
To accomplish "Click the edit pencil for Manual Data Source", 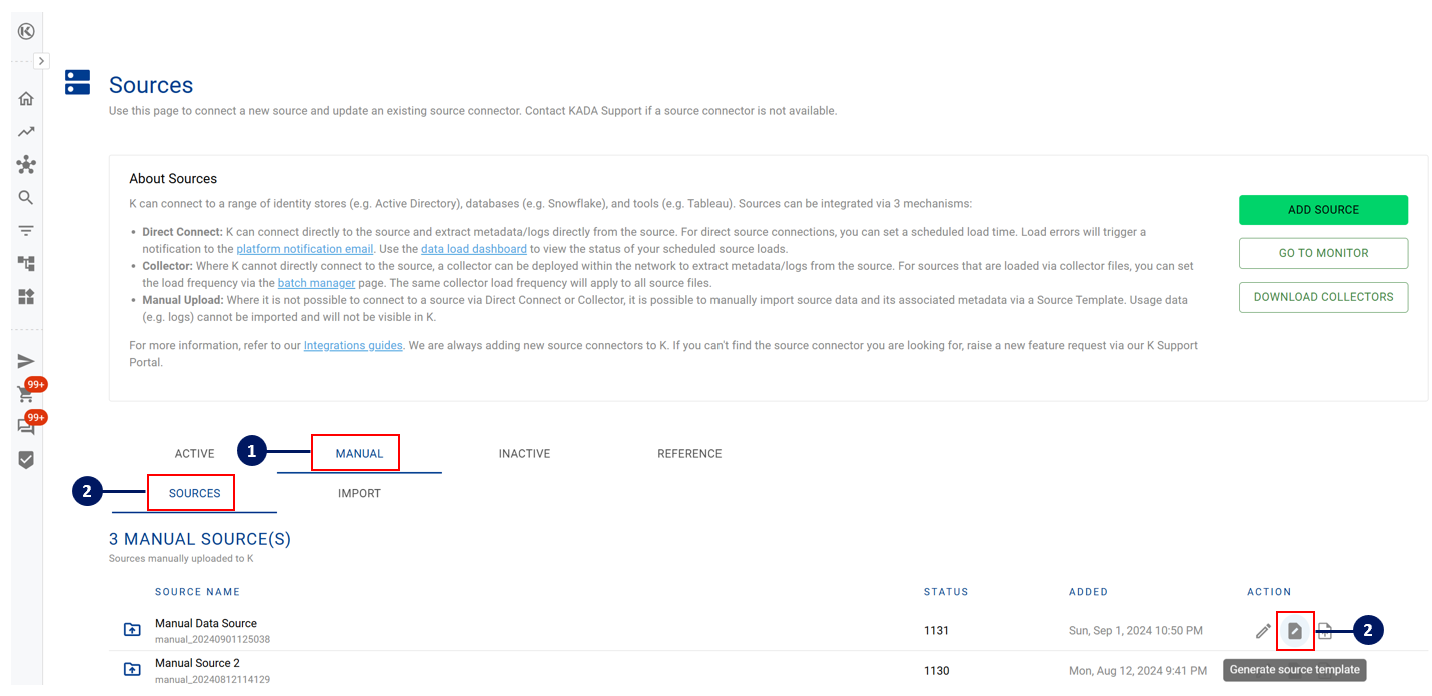I will [x=1263, y=631].
